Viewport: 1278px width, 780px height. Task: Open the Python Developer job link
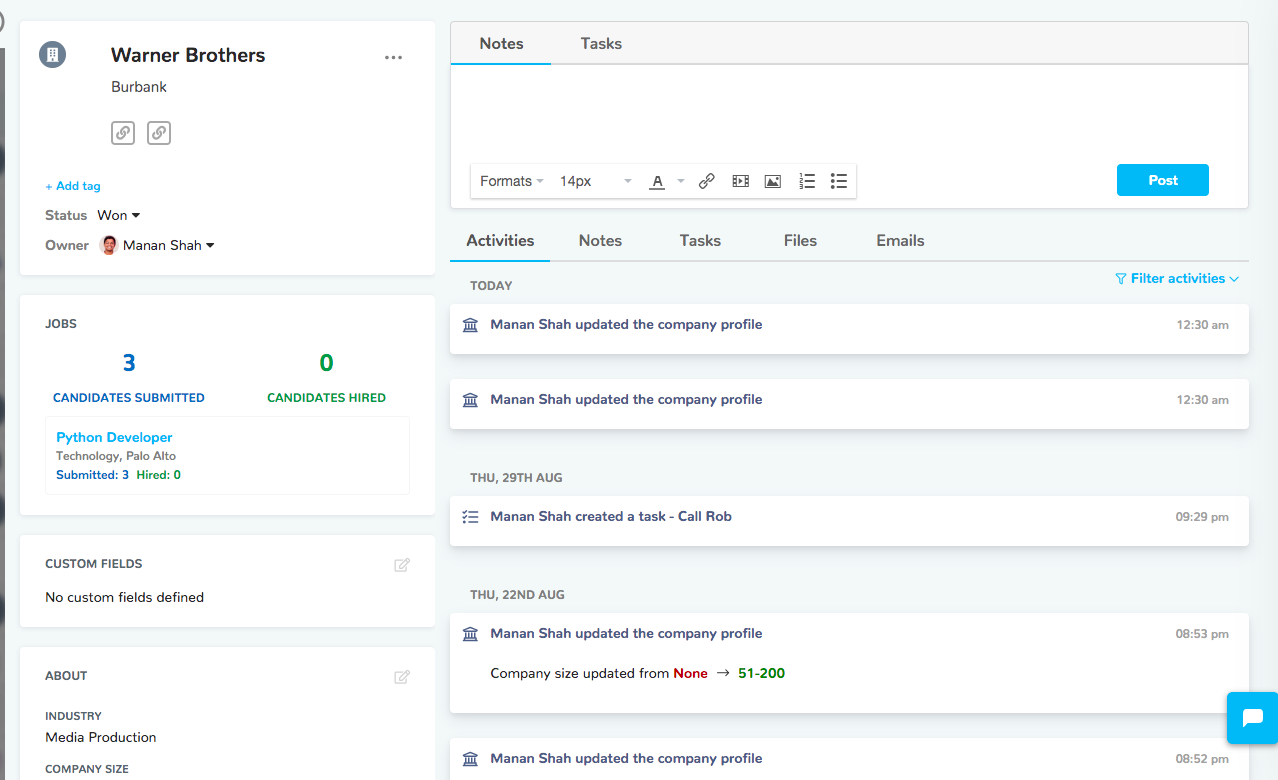point(114,437)
